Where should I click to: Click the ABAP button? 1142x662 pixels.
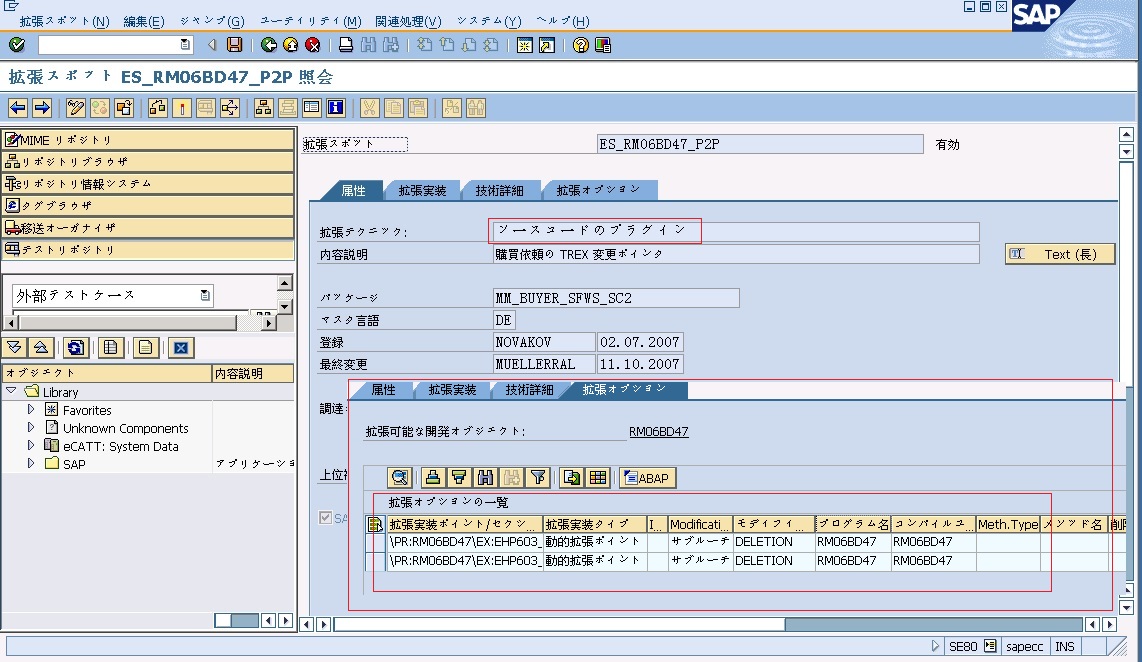coord(647,478)
